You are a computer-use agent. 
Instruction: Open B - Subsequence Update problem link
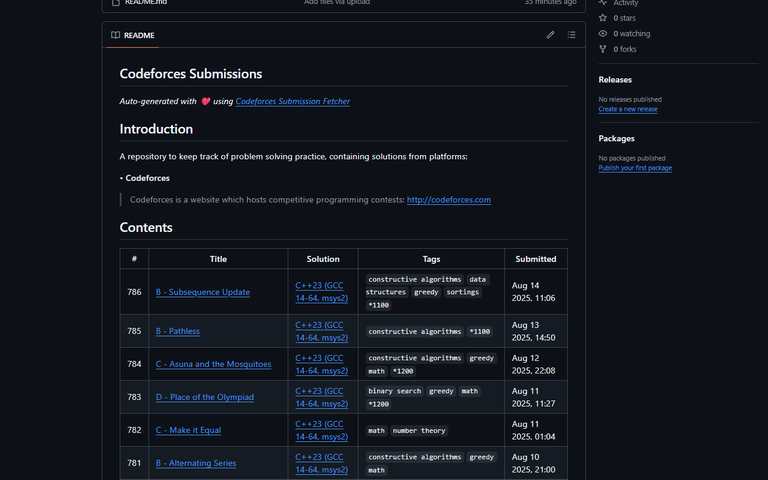pyautogui.click(x=203, y=292)
